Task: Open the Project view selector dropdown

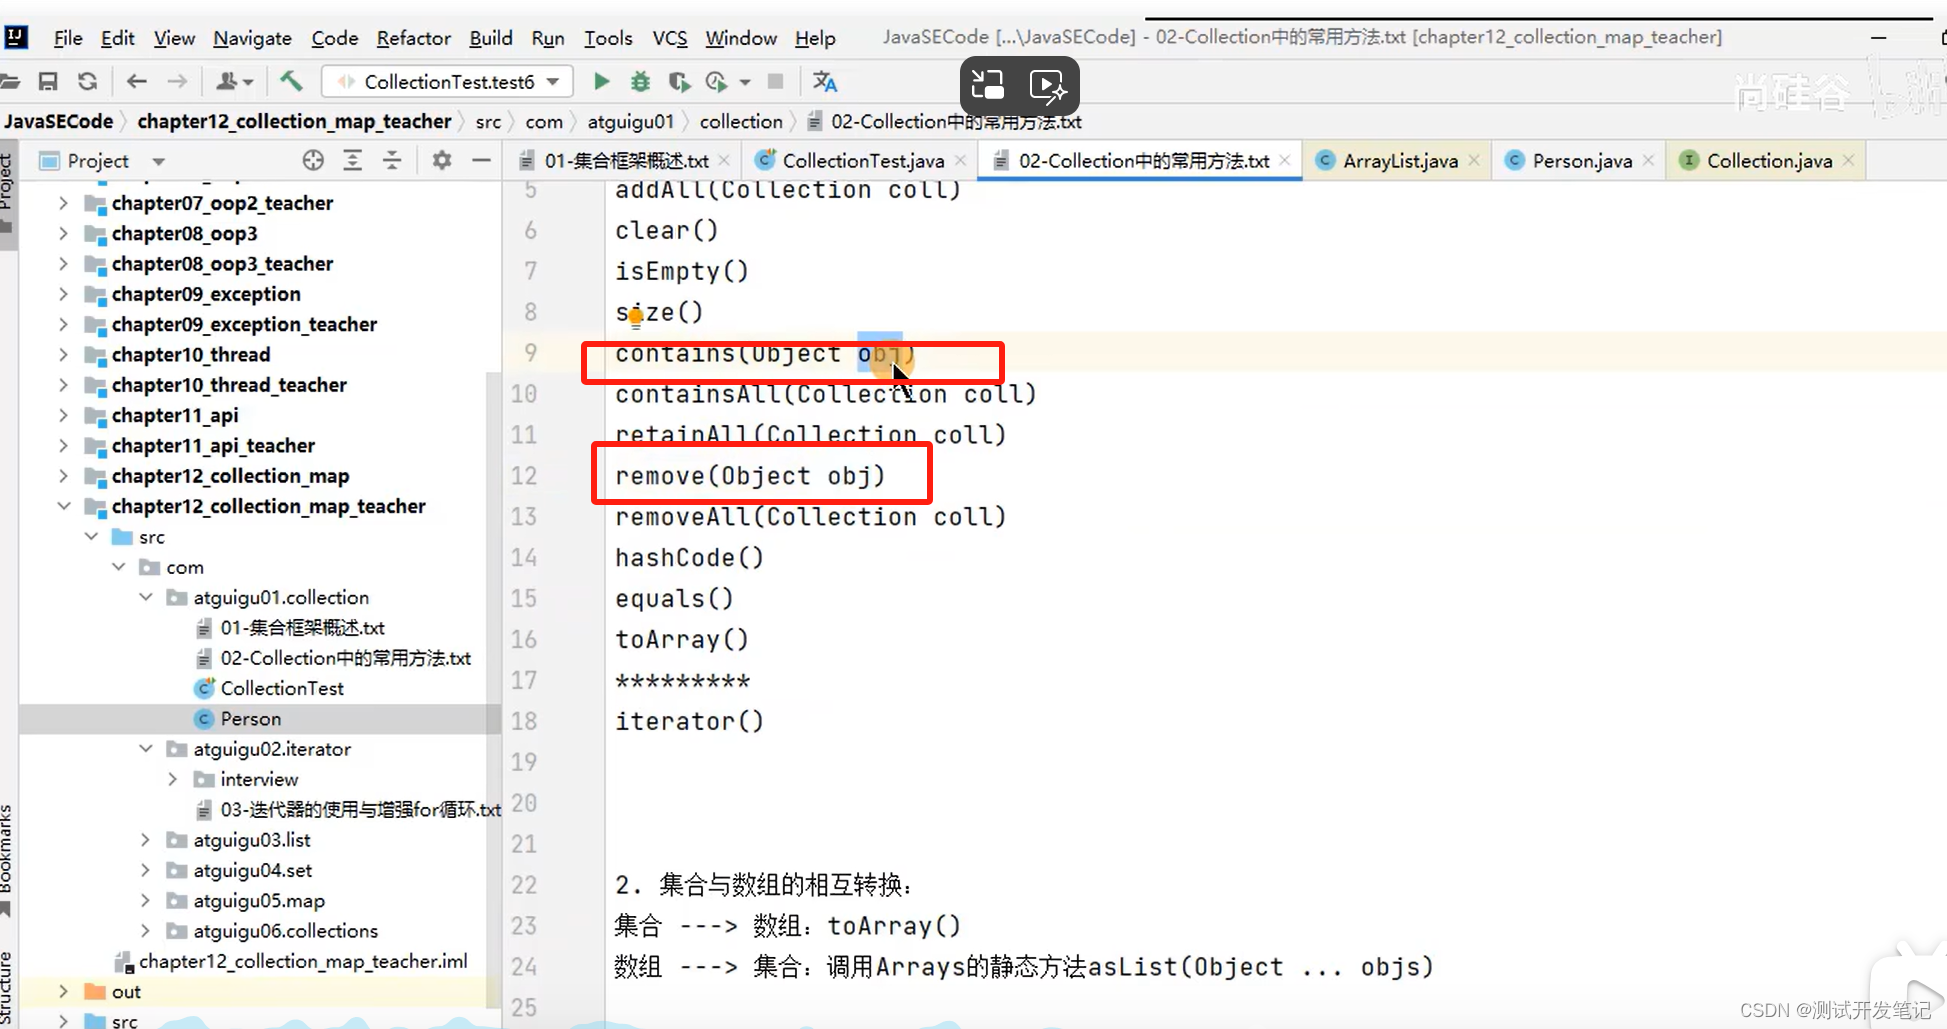Action: pos(158,161)
